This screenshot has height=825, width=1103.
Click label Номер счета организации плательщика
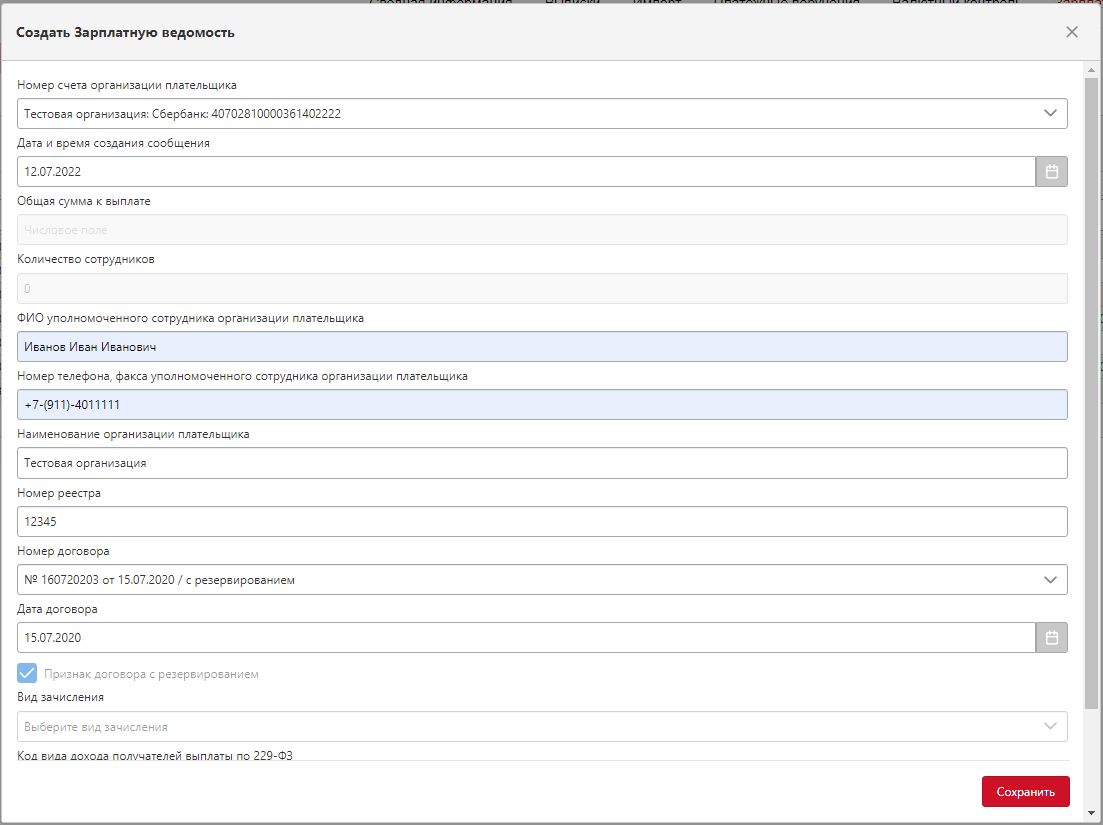tap(127, 85)
